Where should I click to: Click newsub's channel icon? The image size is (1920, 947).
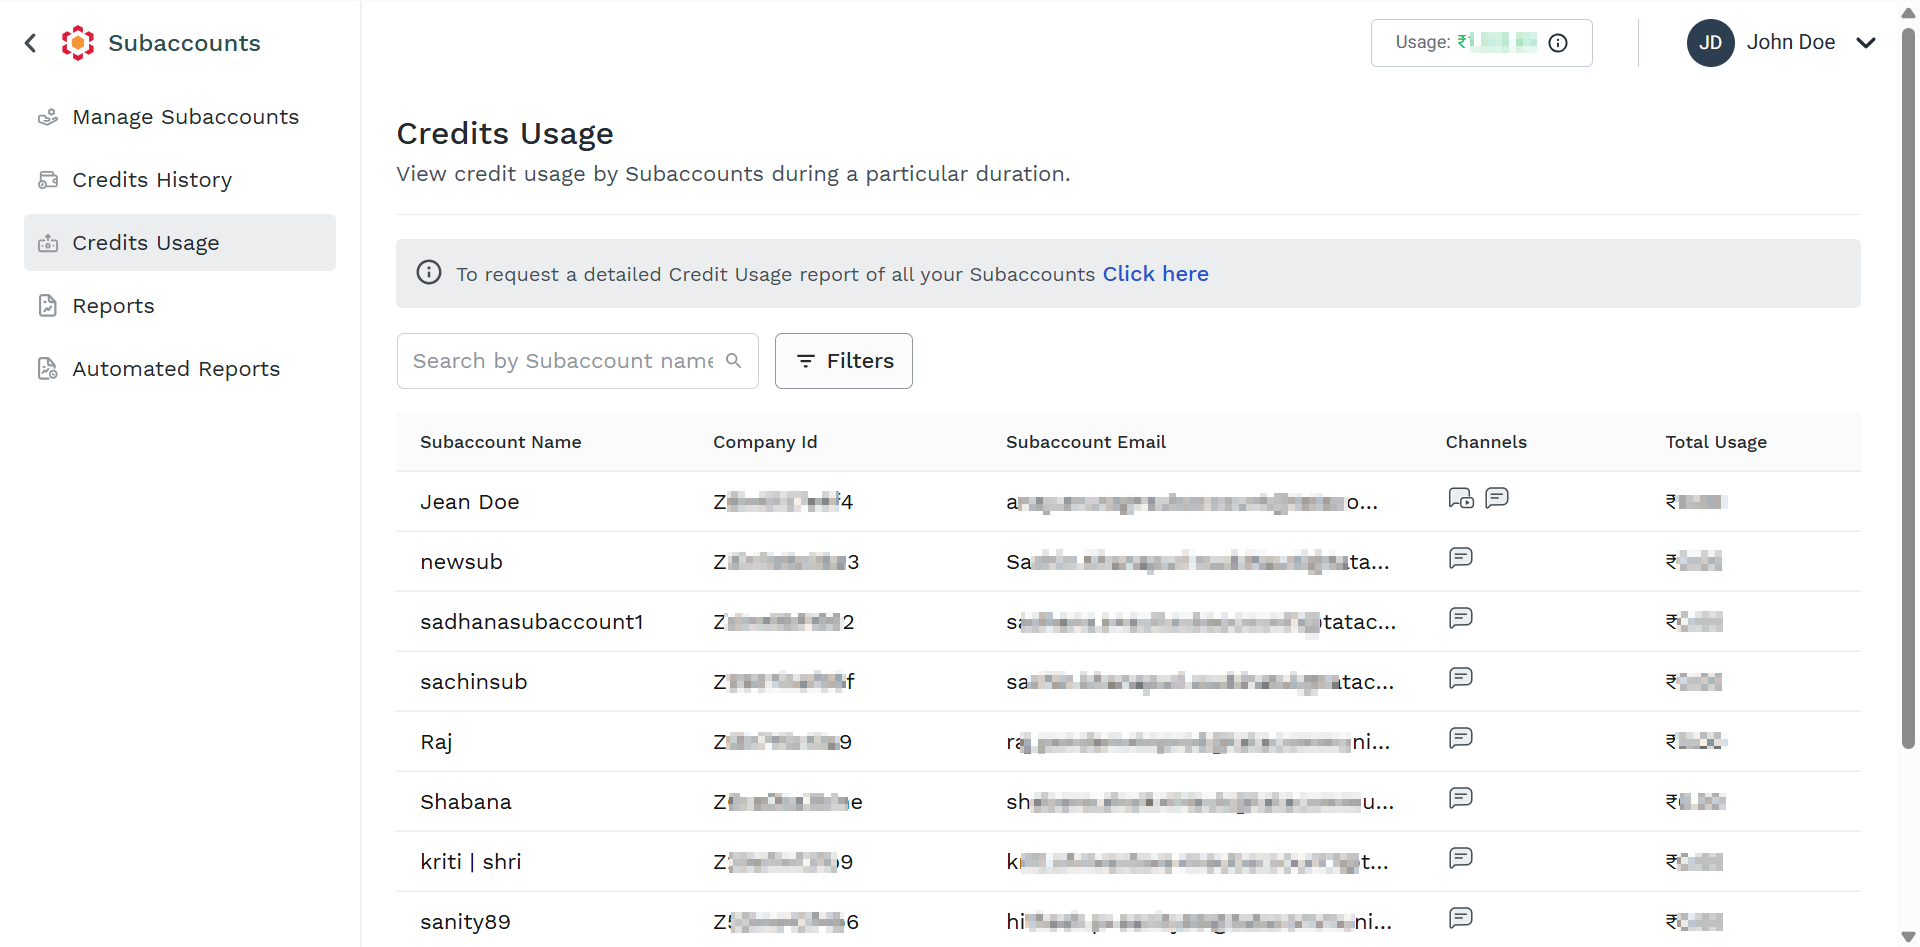pos(1461,558)
